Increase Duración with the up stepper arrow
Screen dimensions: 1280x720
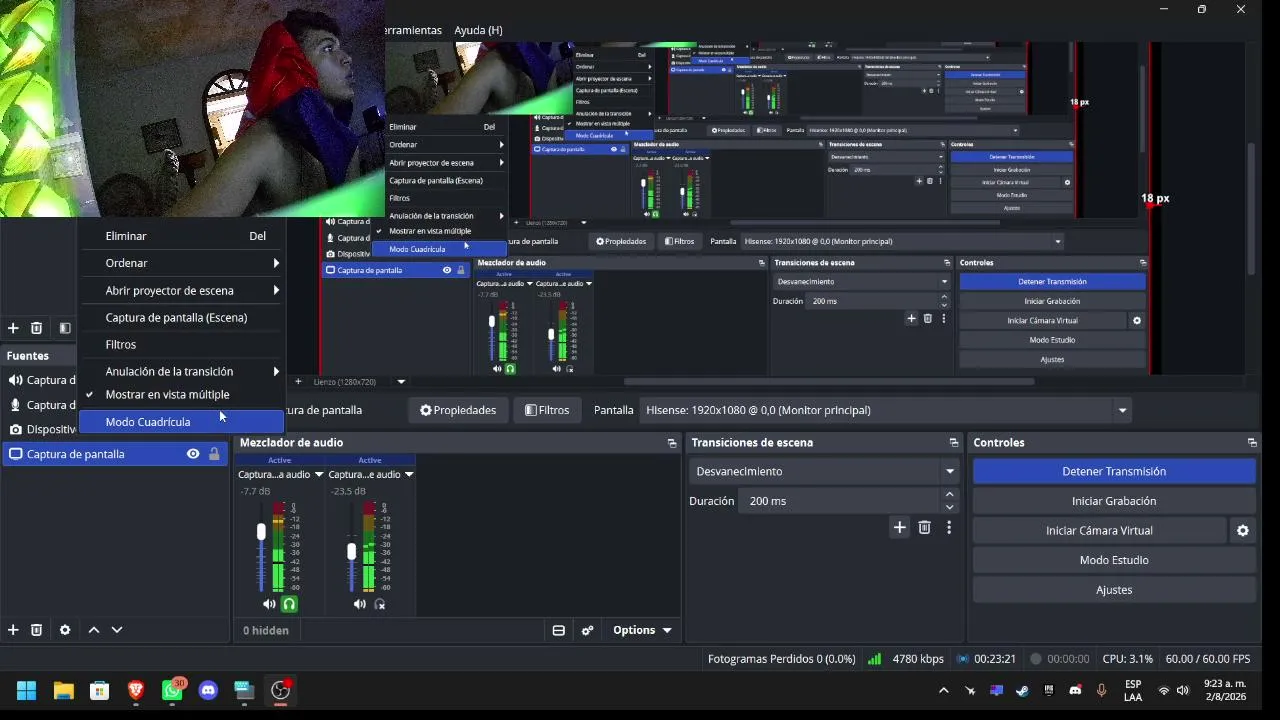click(x=950, y=495)
